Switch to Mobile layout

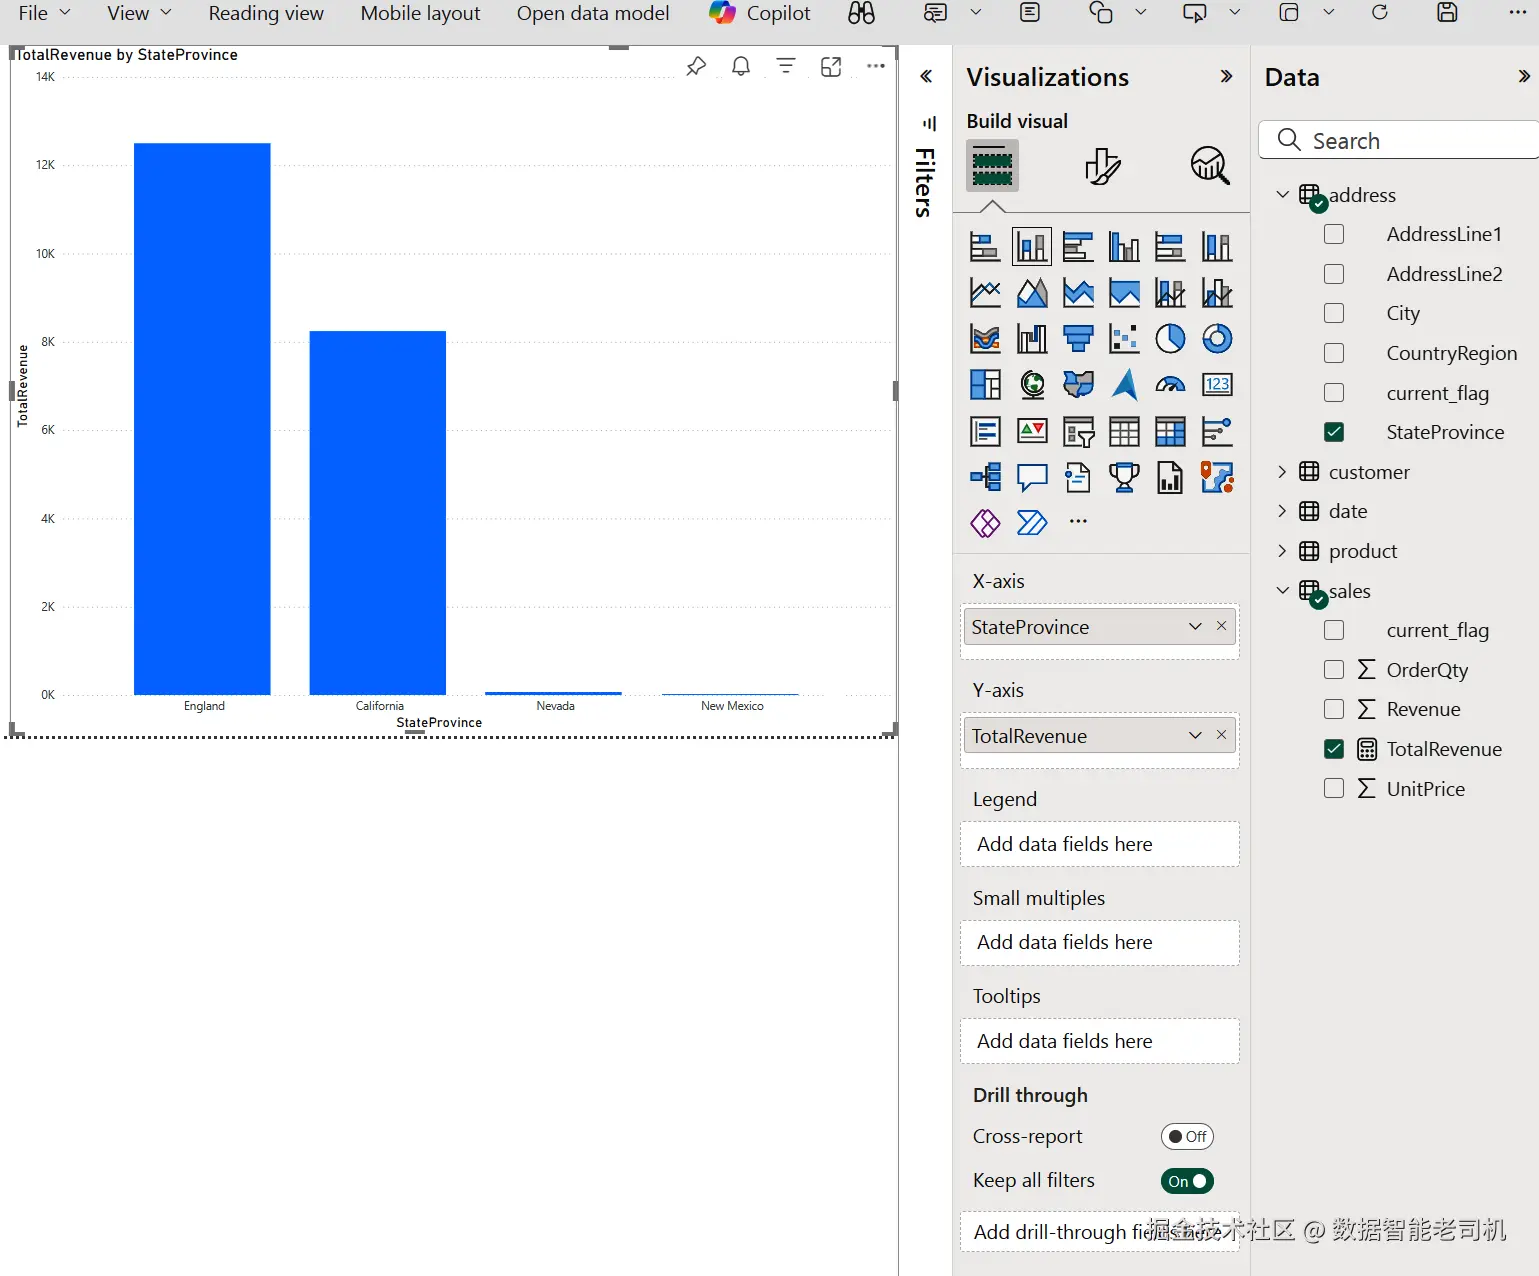click(x=420, y=13)
